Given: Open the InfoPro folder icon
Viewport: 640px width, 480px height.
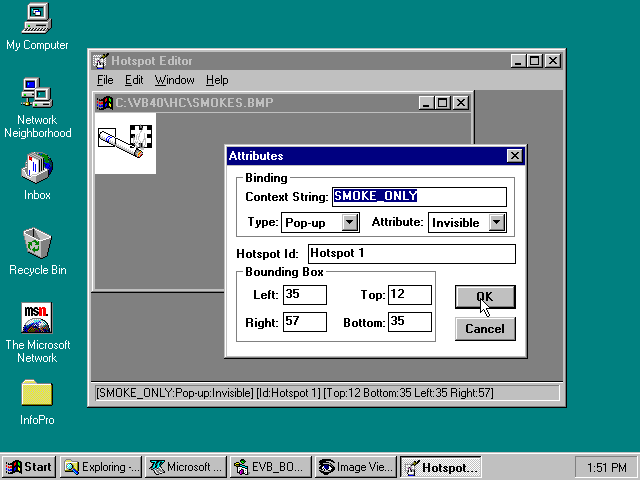Looking at the screenshot, I should tap(37, 393).
